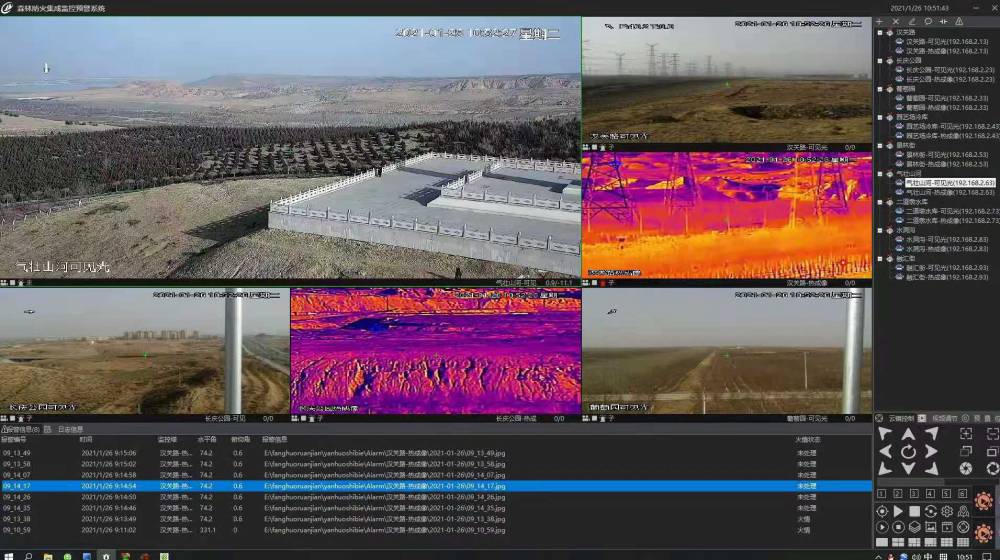1000x560 pixels.
Task: Select PTZ preset number 3
Action: point(914,493)
